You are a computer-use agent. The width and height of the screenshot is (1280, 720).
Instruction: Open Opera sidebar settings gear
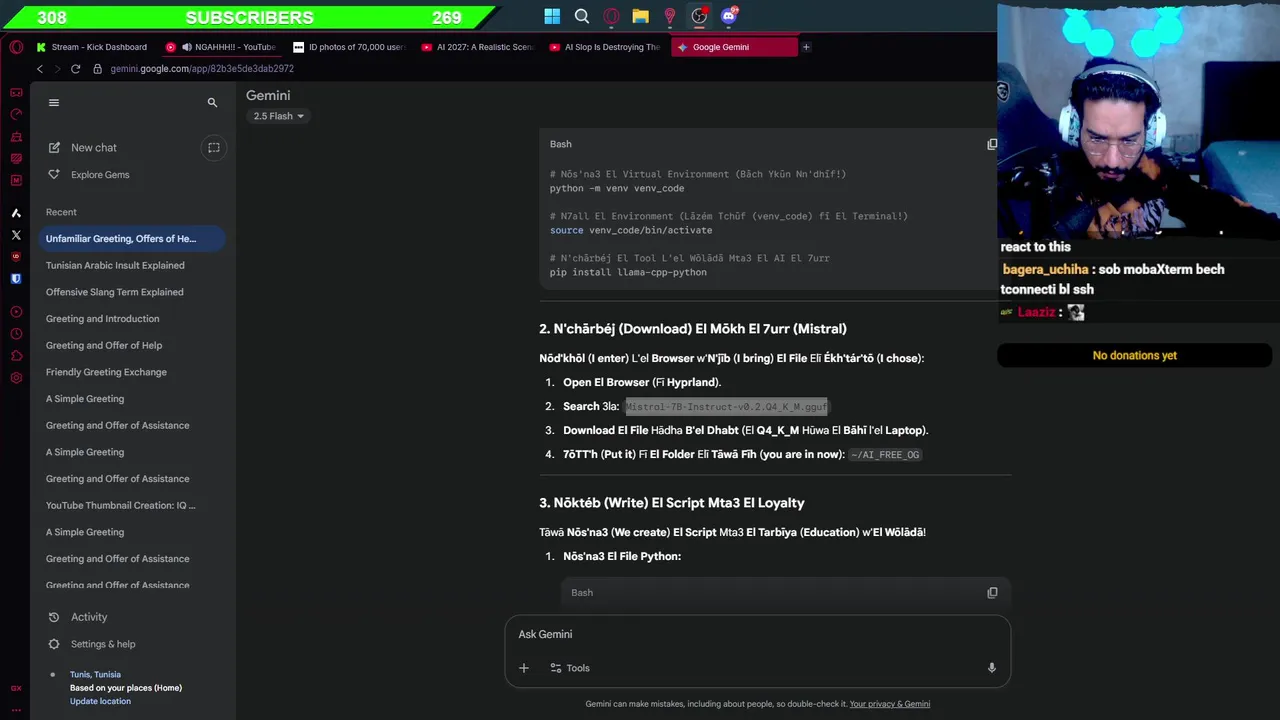coord(16,378)
